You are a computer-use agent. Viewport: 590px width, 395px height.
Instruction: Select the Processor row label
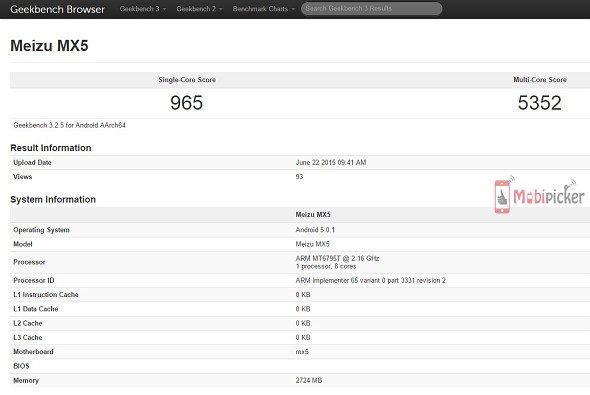[29, 262]
